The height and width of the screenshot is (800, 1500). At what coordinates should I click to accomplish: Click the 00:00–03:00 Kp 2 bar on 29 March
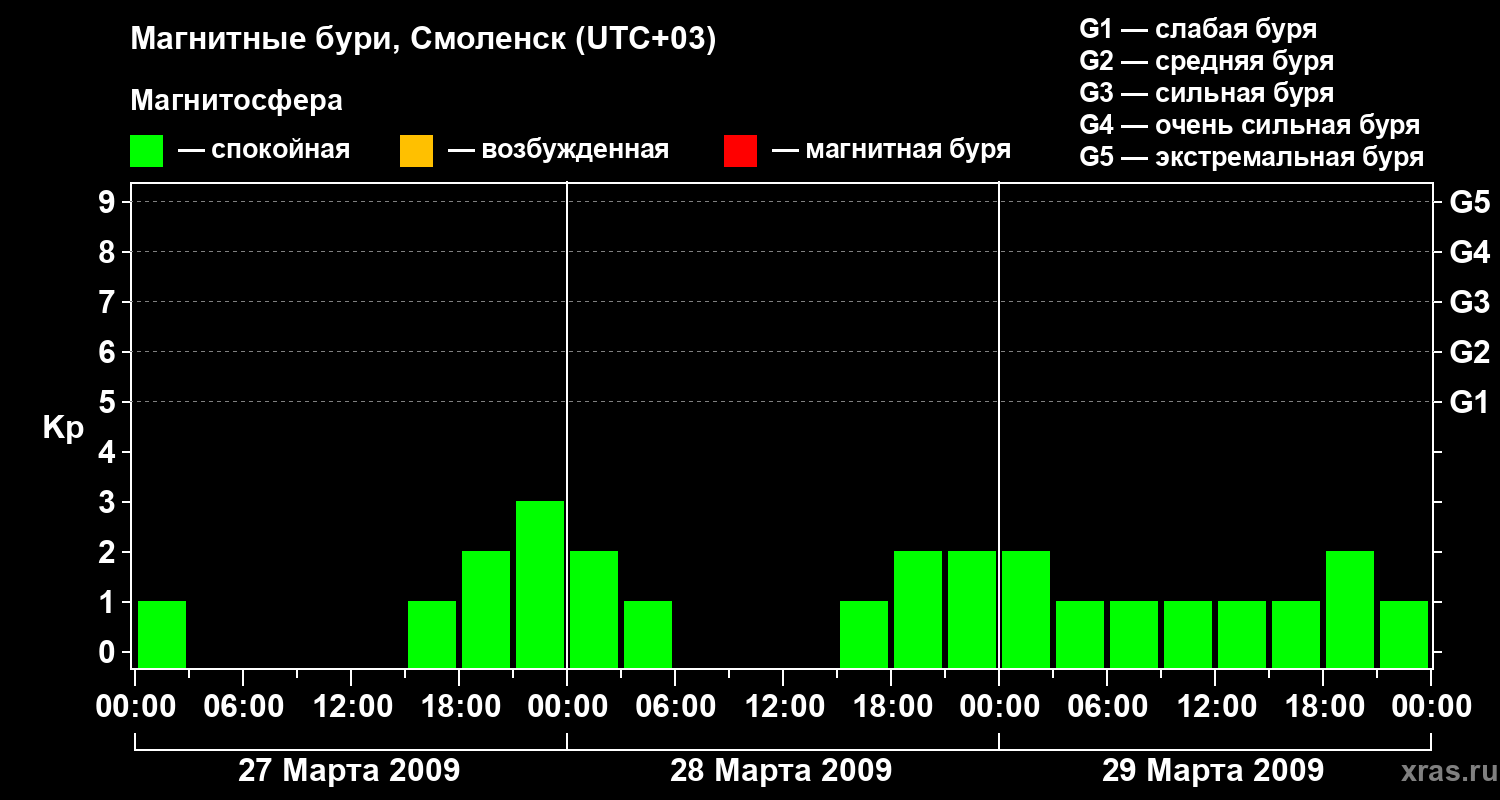pos(1026,609)
